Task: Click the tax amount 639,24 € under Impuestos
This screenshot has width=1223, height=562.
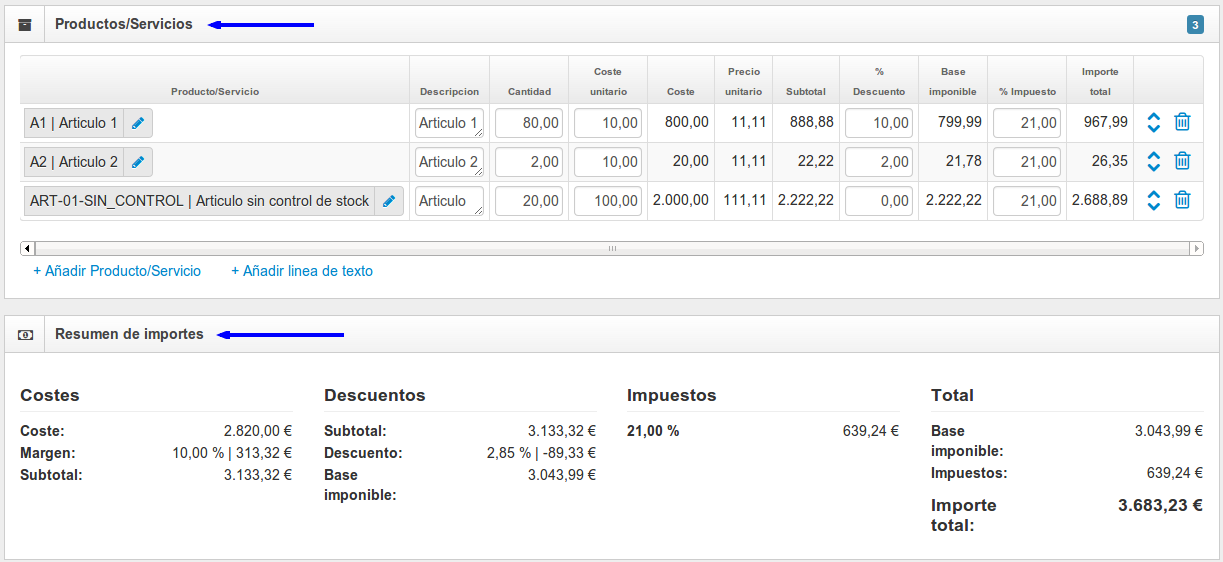Action: 871,431
